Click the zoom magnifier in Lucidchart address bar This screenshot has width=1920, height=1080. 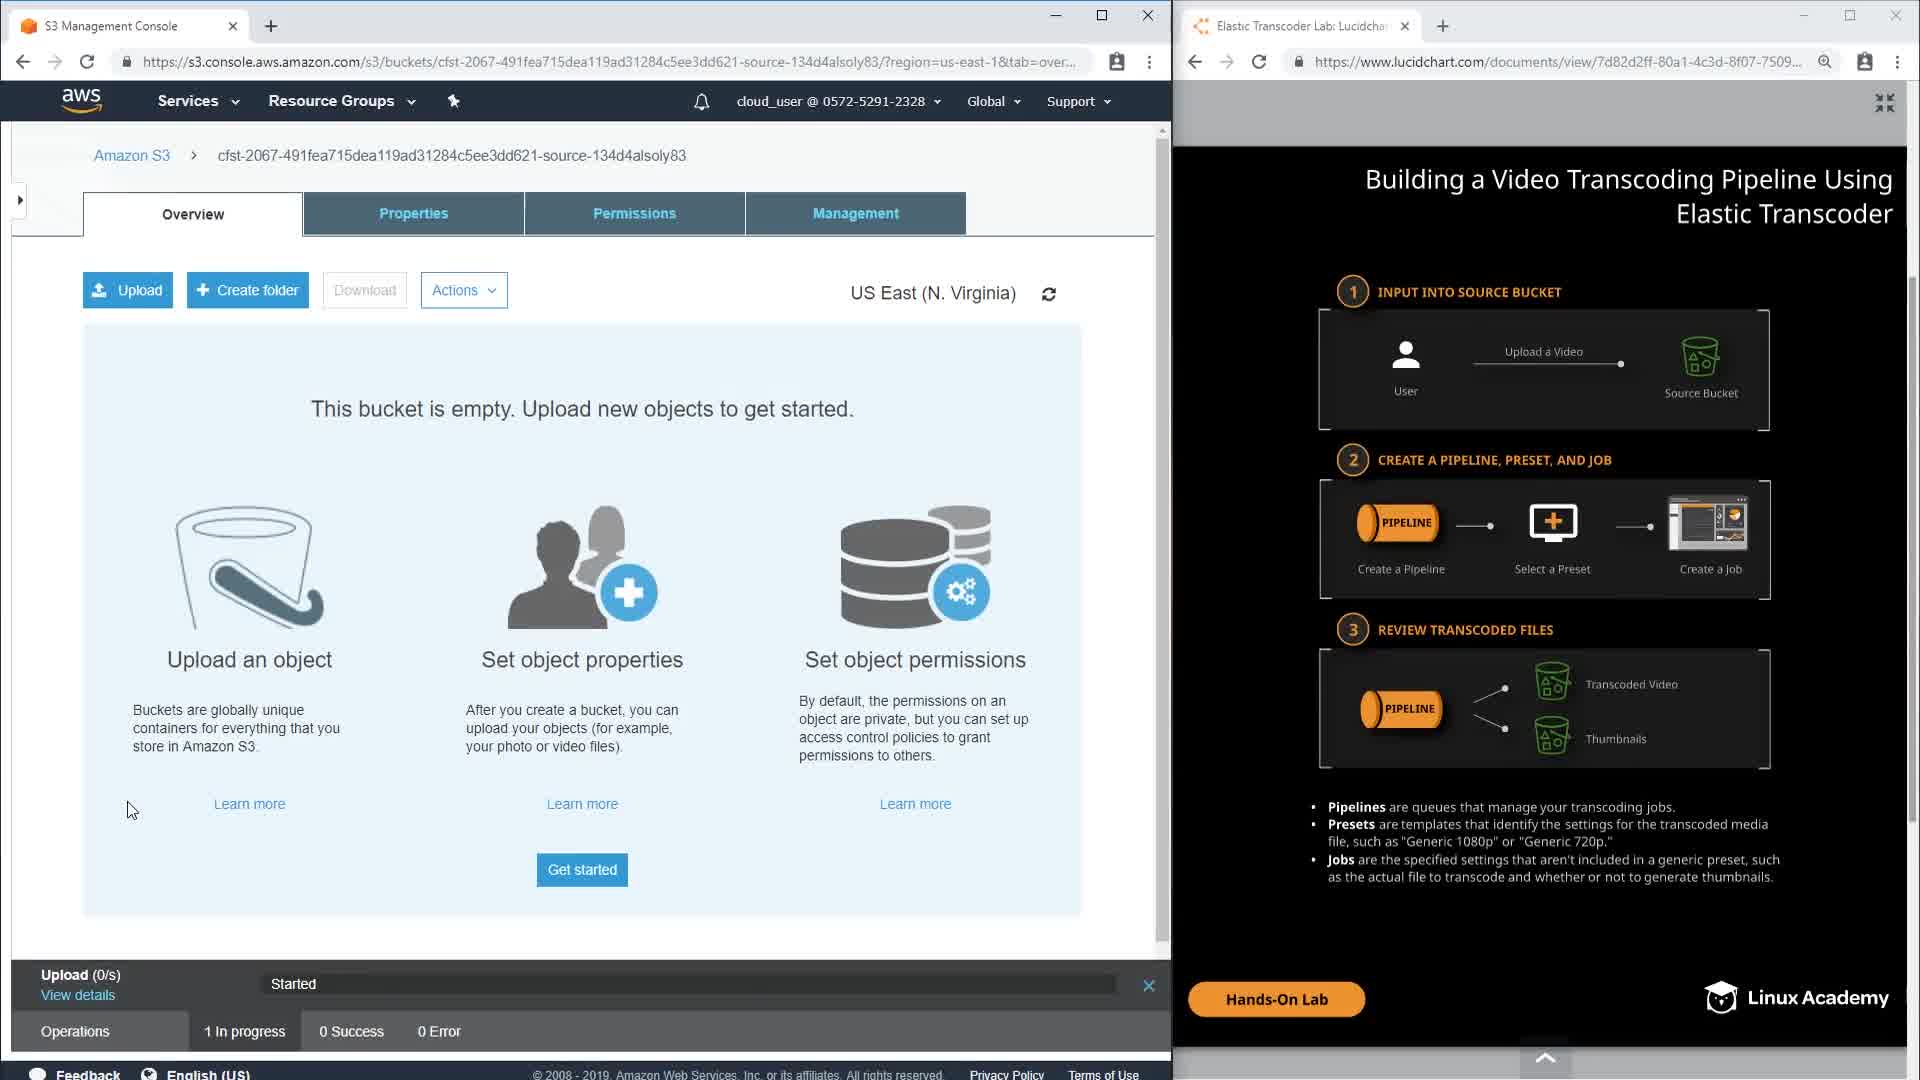(x=1824, y=62)
